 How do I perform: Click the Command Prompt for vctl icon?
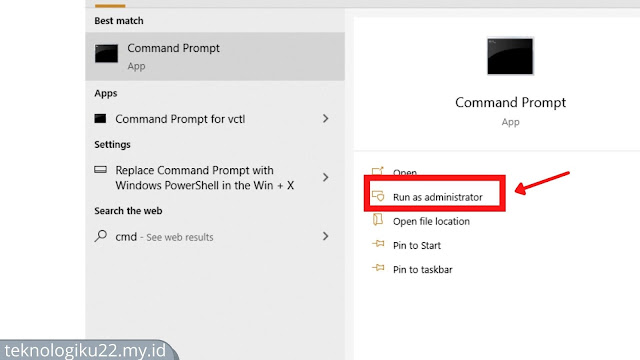click(x=100, y=119)
